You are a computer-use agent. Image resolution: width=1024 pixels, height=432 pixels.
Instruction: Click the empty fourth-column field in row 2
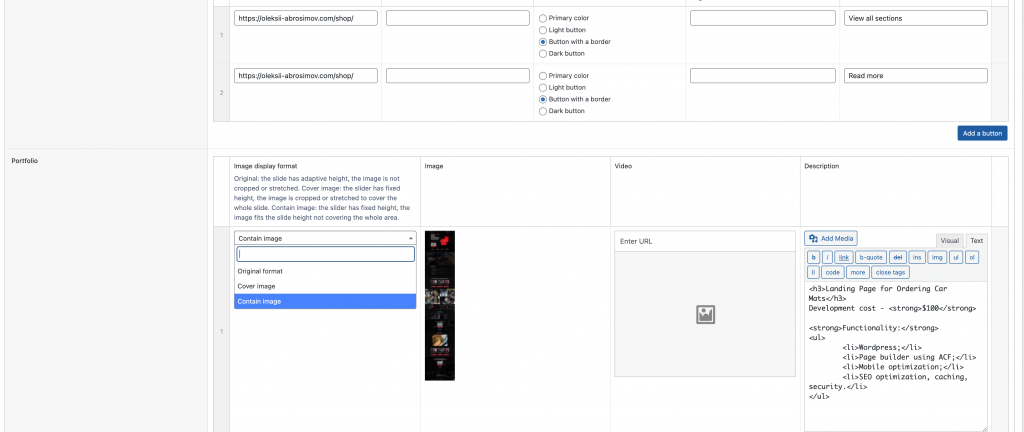[x=763, y=76]
